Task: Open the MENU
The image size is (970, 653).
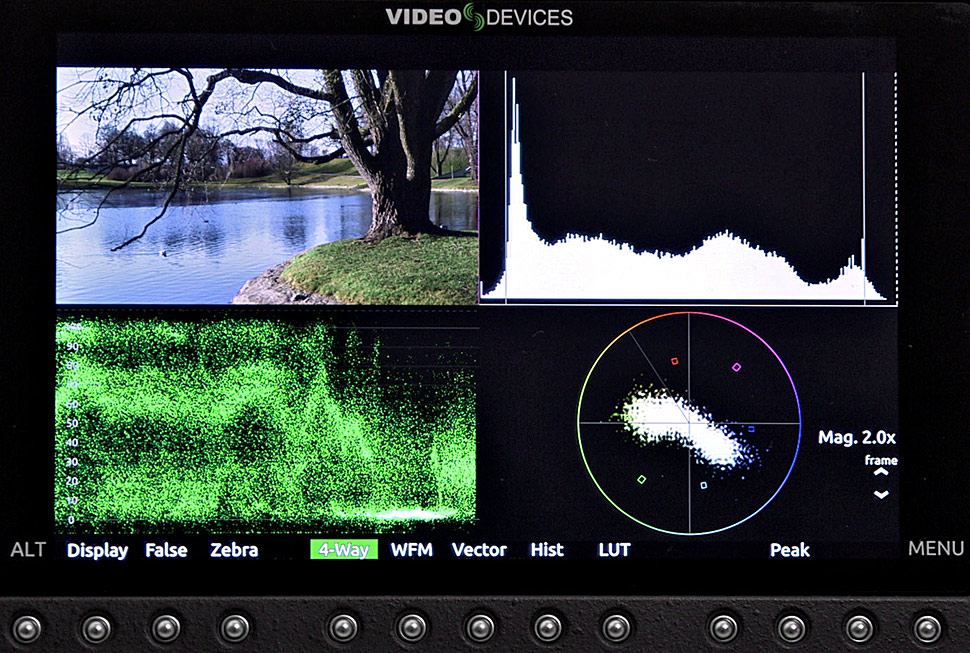Action: coord(935,548)
